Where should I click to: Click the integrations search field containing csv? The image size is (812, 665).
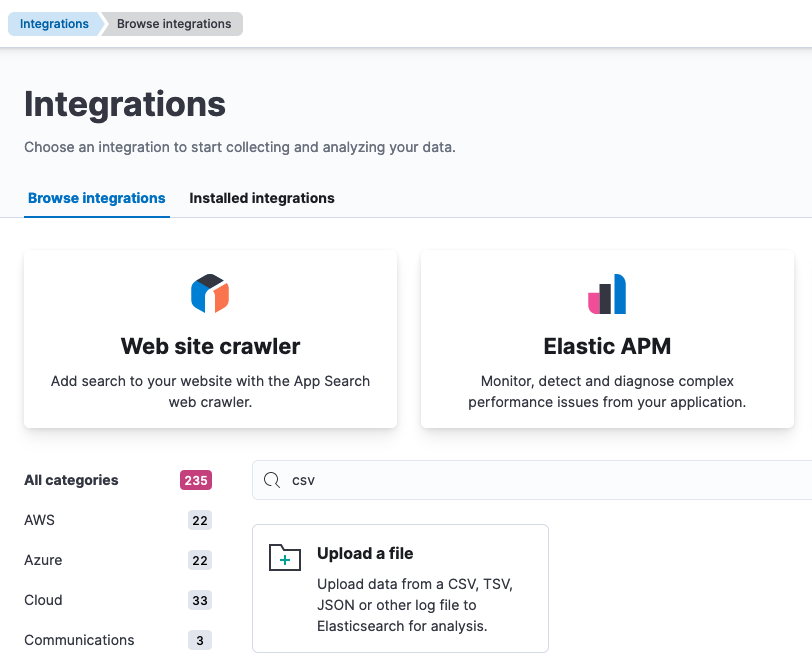532,480
